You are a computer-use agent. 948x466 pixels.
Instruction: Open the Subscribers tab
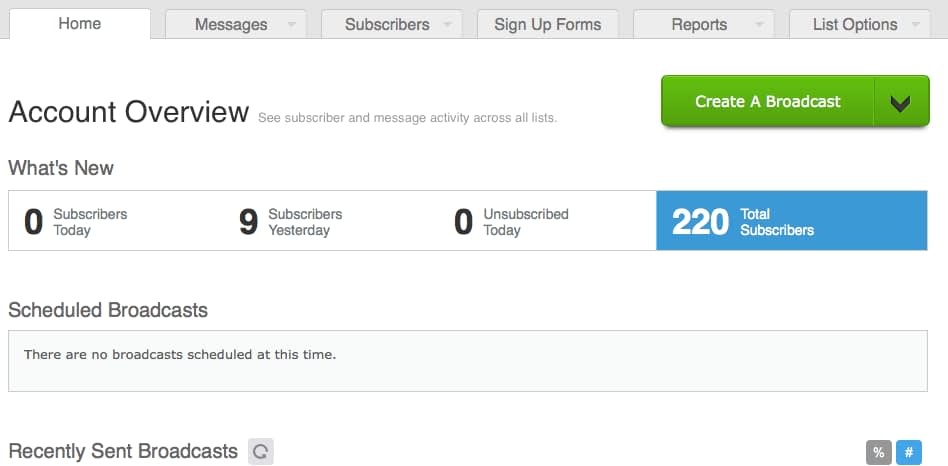(387, 25)
